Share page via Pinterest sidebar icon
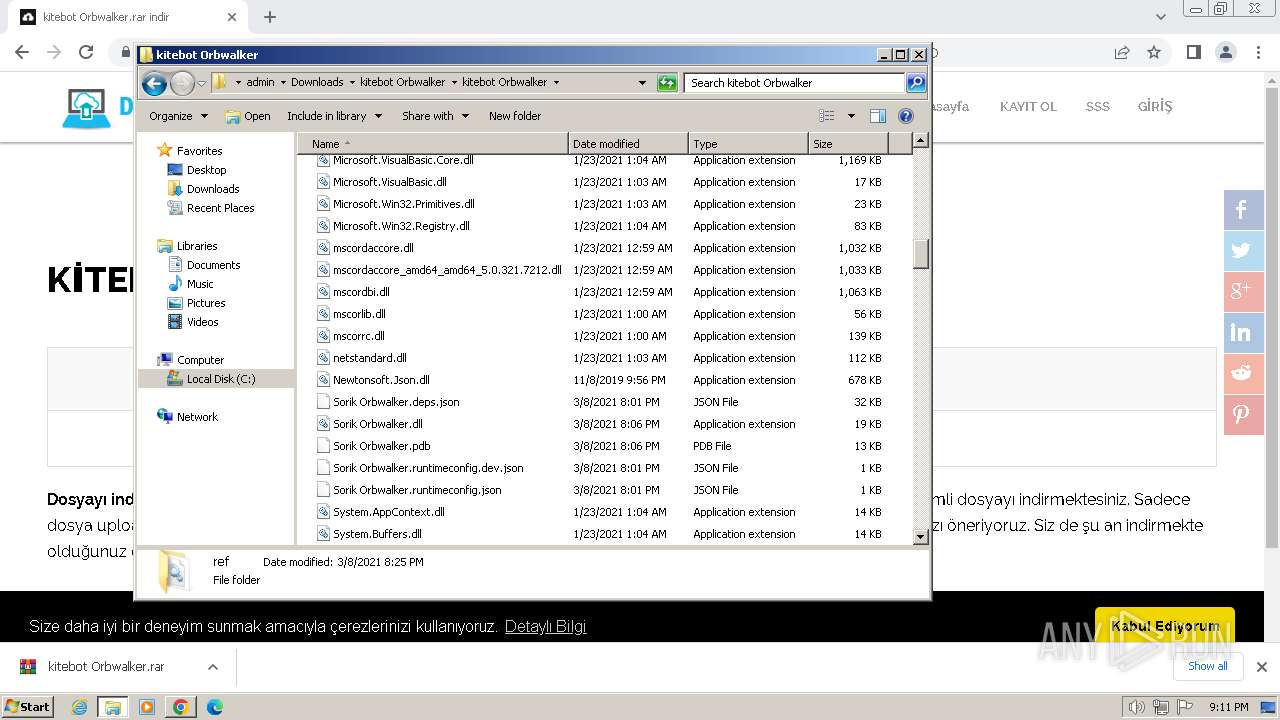 (x=1244, y=415)
